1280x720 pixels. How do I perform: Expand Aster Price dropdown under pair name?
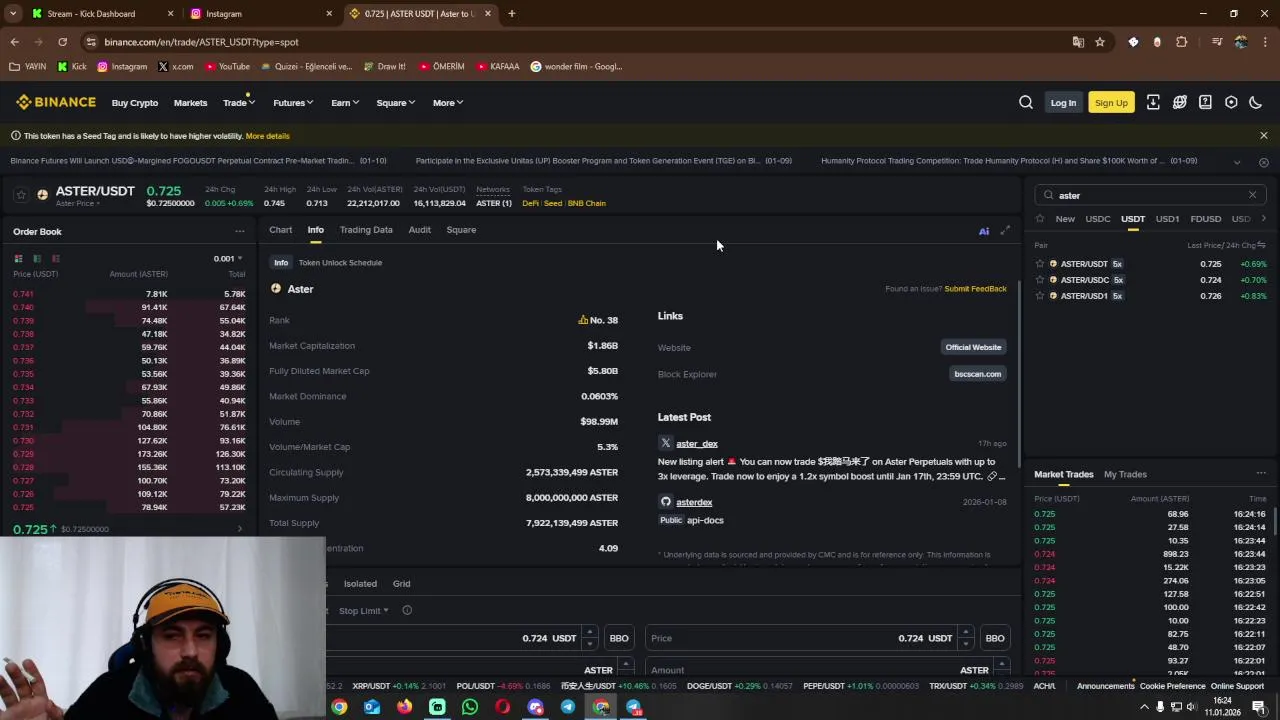(x=78, y=204)
